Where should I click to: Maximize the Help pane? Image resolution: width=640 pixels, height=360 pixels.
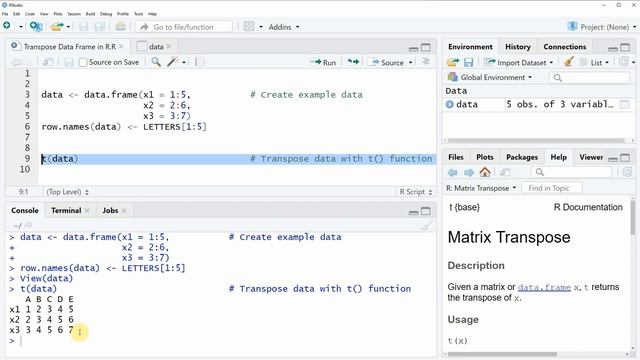click(625, 158)
